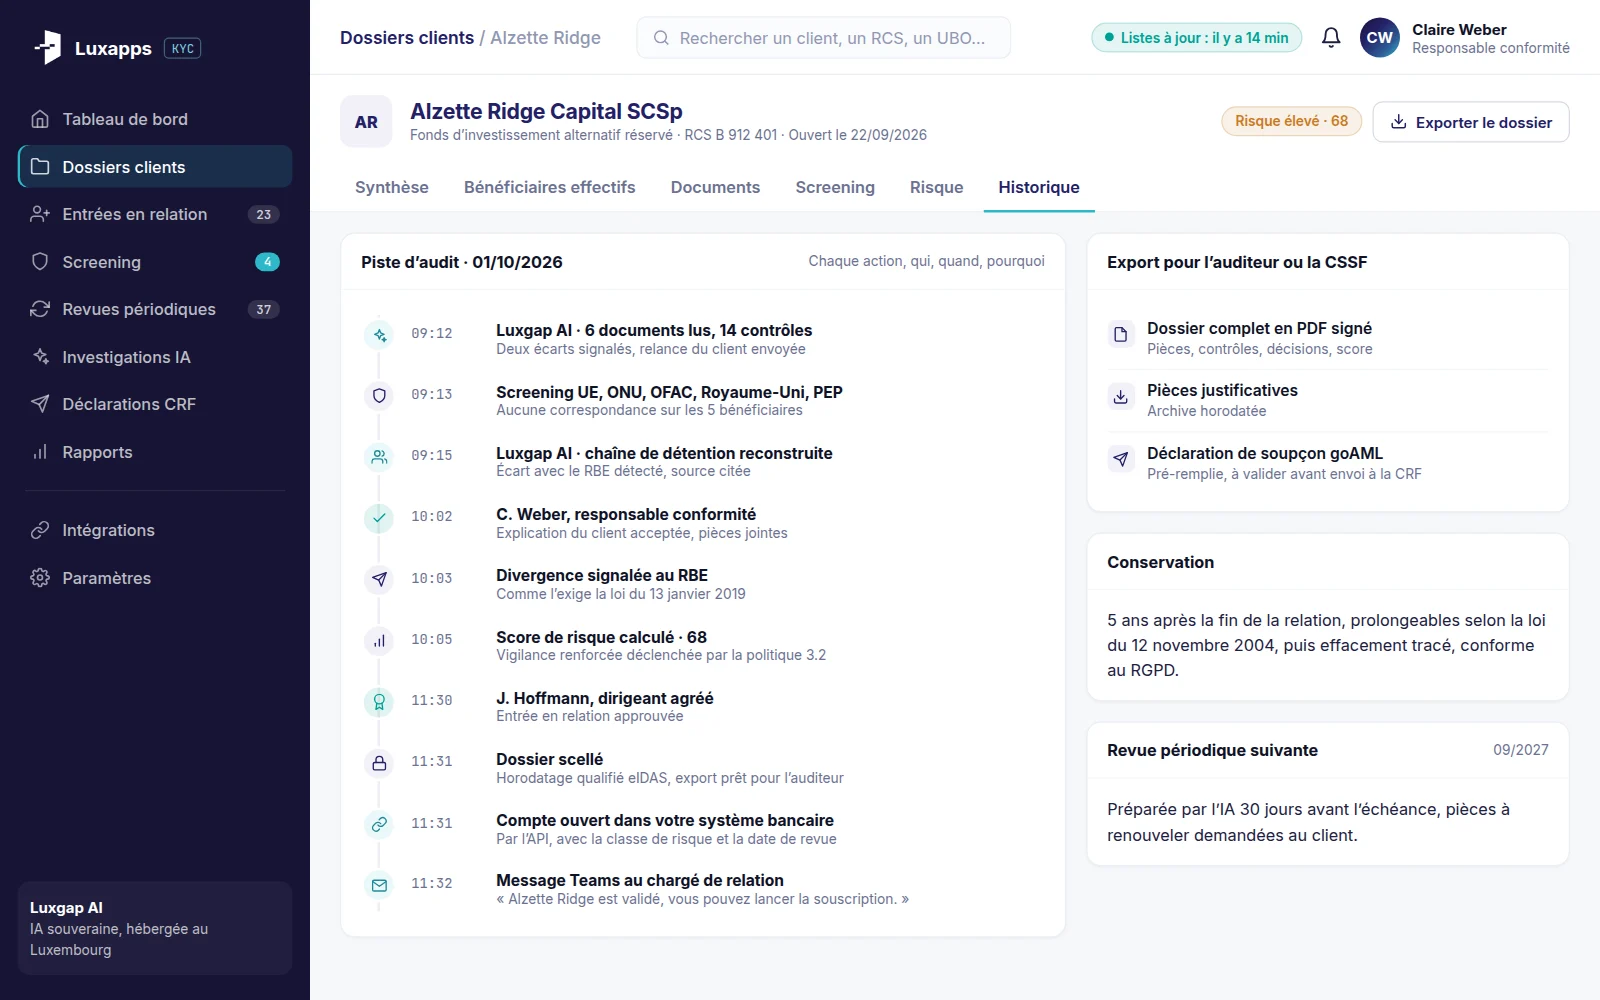Viewport: 1600px width, 1000px height.
Task: Go to Screening in the sidebar
Action: (x=155, y=262)
